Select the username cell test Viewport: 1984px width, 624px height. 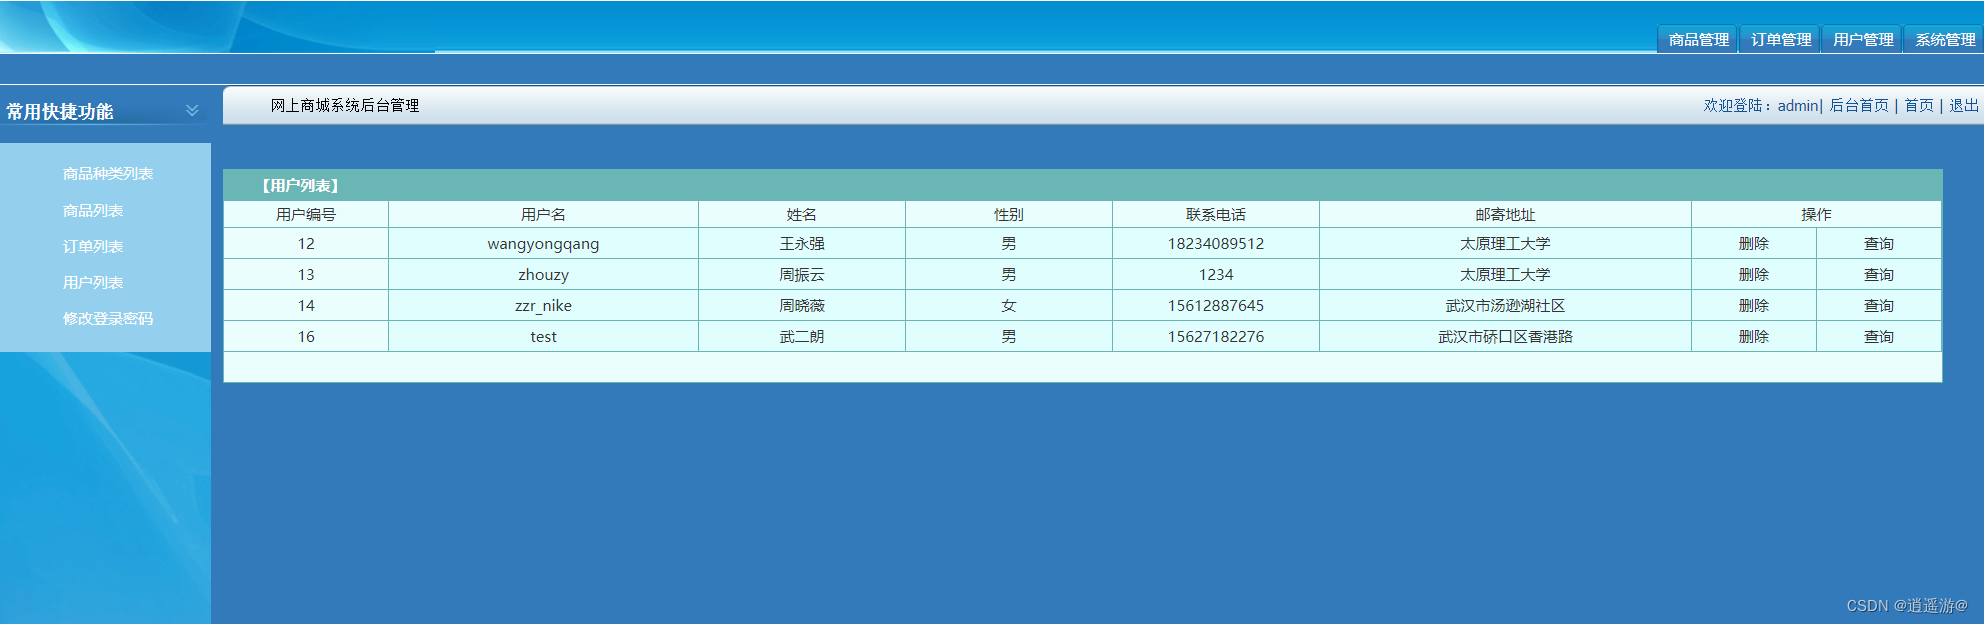543,337
